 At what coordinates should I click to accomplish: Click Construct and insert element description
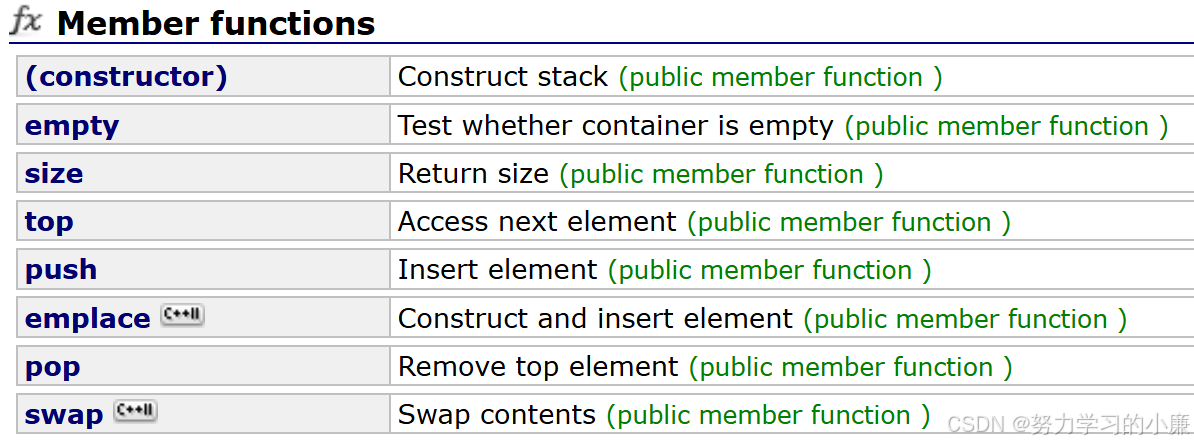click(595, 318)
